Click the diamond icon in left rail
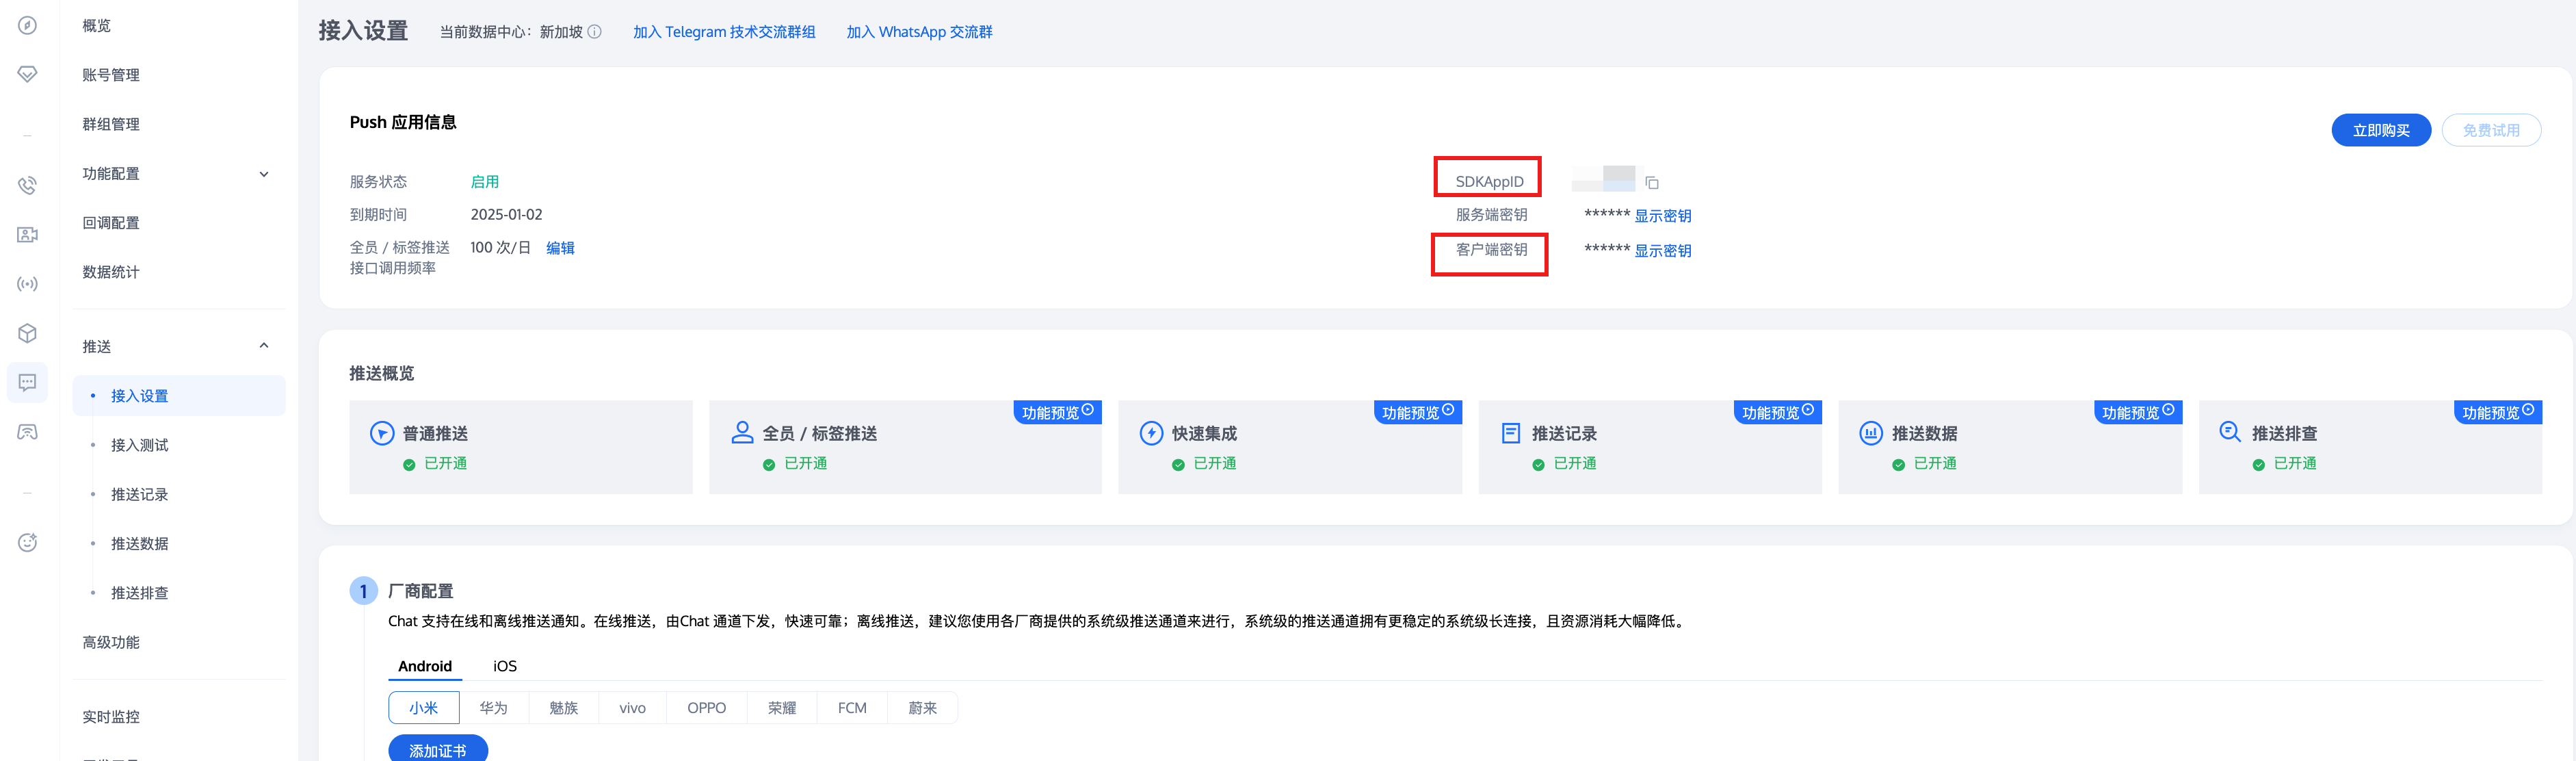Viewport: 2576px width, 761px height. [27, 74]
